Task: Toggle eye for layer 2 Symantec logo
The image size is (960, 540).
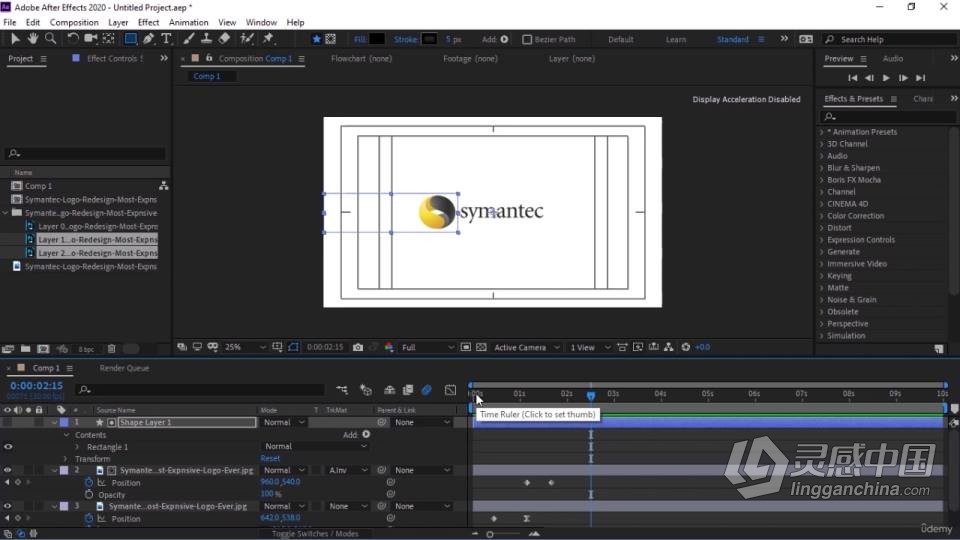Action: [x=7, y=470]
